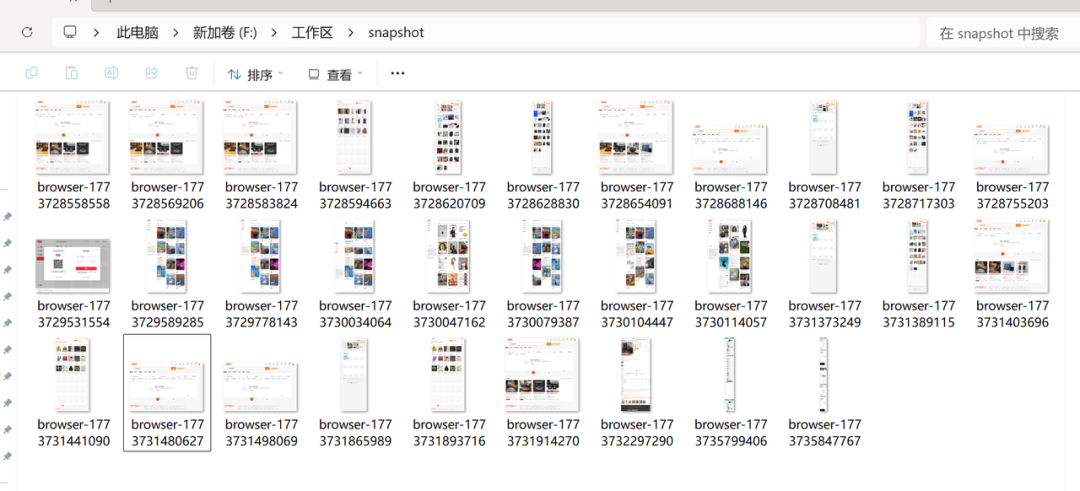Select thumbnail of browser-1773731498069
The width and height of the screenshot is (1080, 491).
tap(260, 387)
